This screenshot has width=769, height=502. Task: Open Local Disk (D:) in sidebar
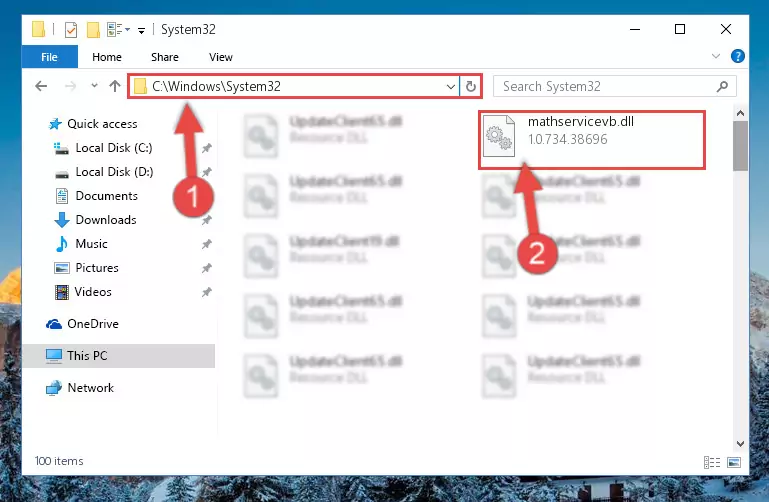pyautogui.click(x=114, y=172)
